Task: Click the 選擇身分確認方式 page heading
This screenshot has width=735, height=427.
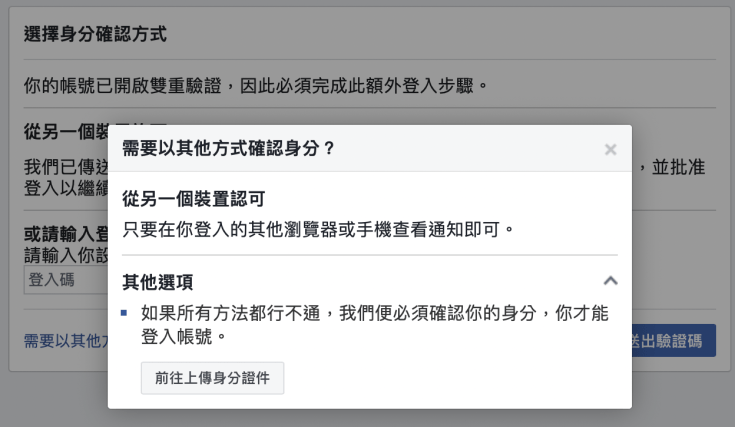Action: (95, 34)
